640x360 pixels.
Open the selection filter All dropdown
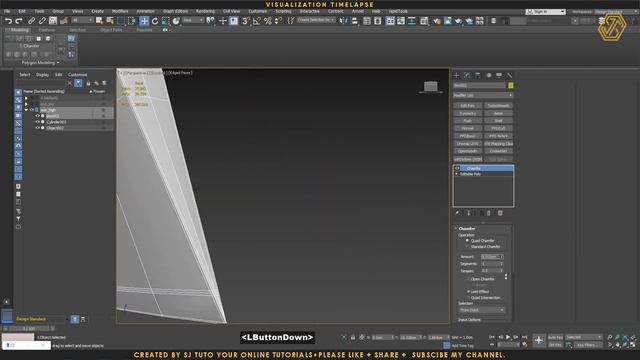(x=82, y=20)
